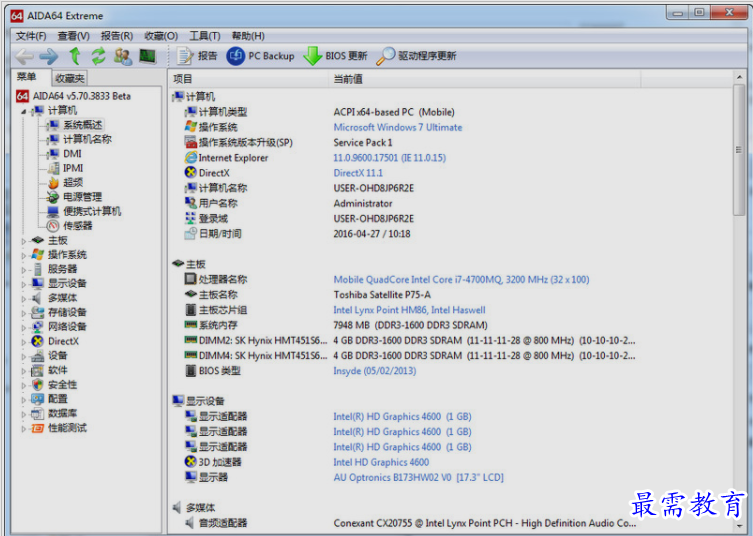The width and height of the screenshot is (753, 536).
Task: Select DMI tree item
Action: click(72, 154)
